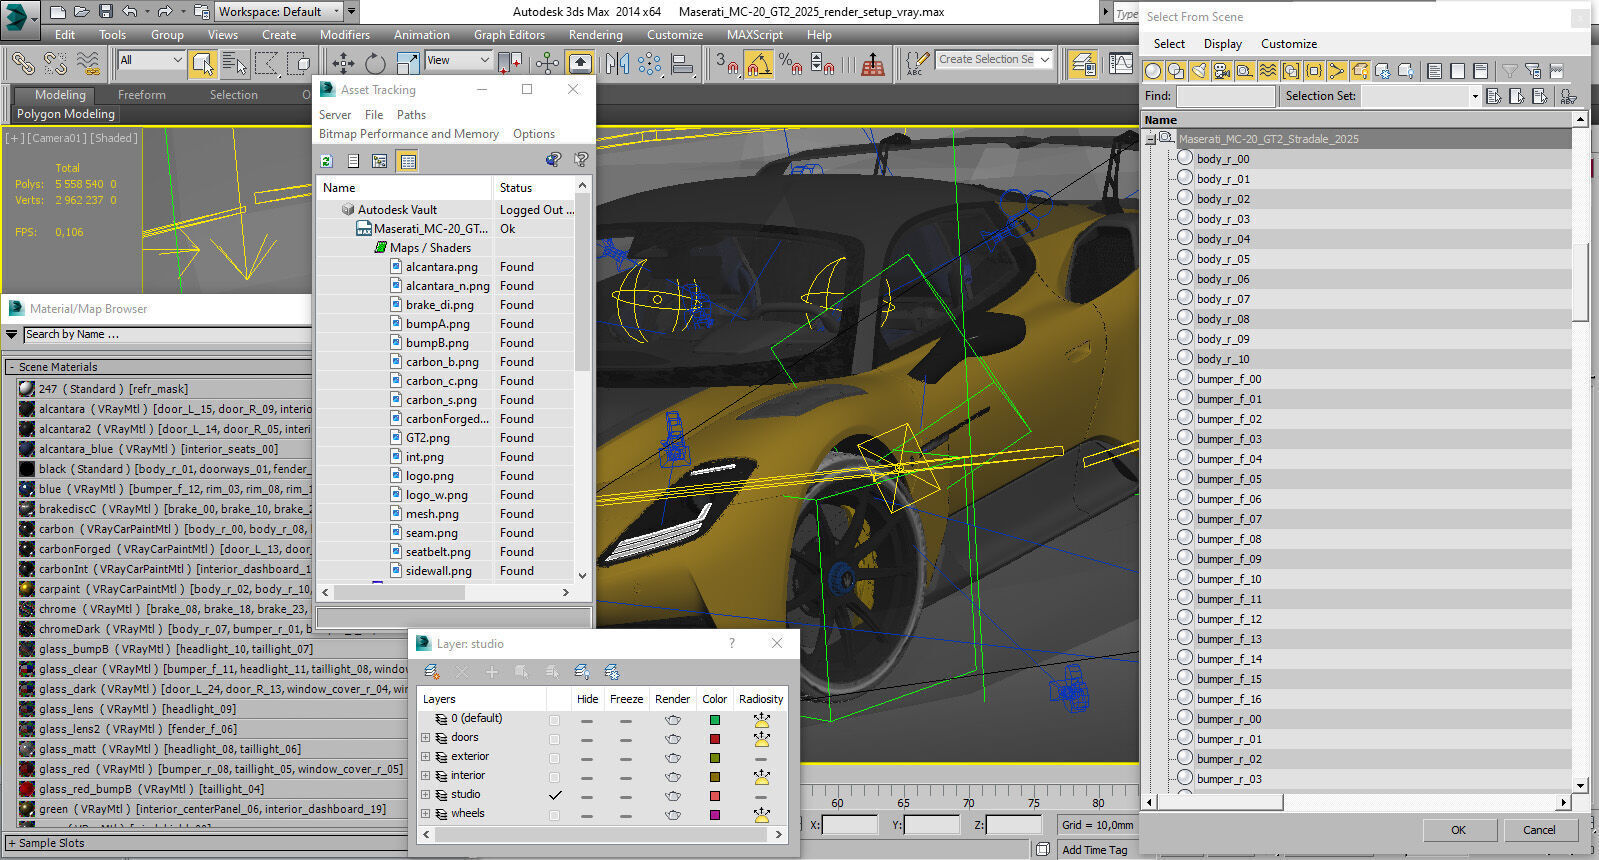Open the Workspace: Default dropdown
The image size is (1599, 860).
(x=280, y=12)
